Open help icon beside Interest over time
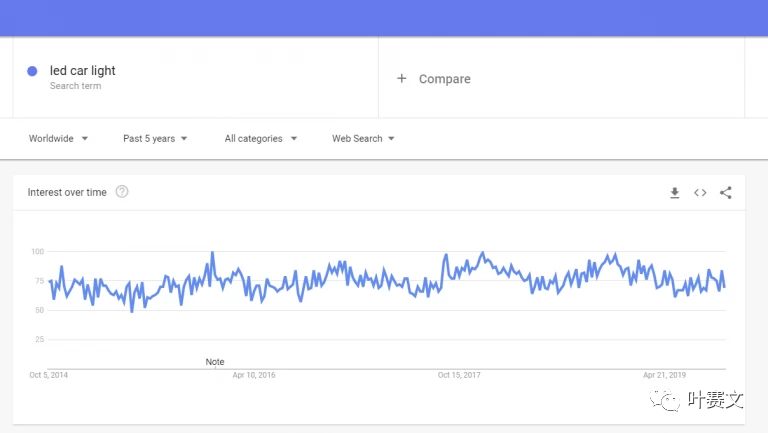The width and height of the screenshot is (768, 433). coord(122,192)
